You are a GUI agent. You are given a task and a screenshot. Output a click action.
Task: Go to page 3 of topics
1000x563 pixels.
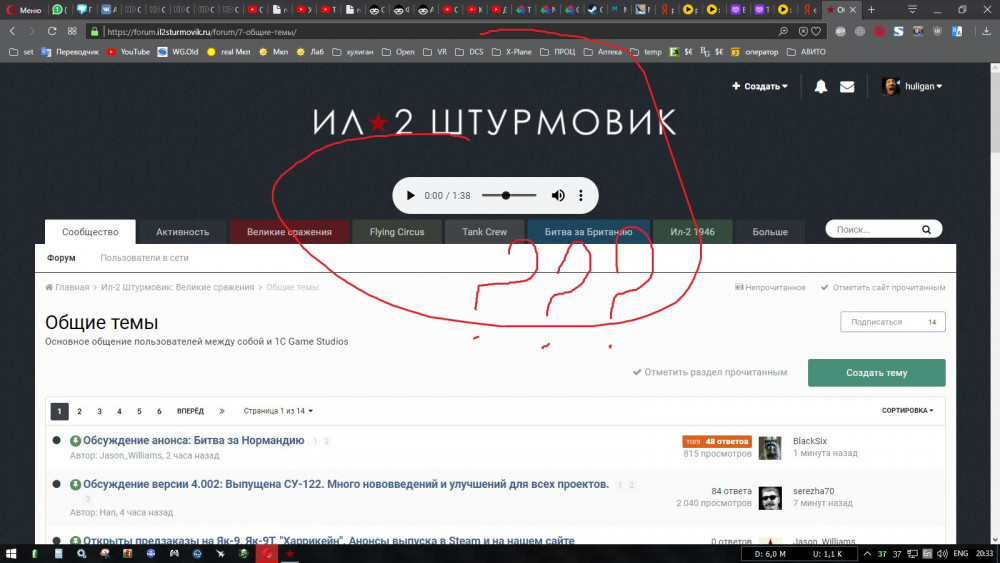click(x=99, y=411)
